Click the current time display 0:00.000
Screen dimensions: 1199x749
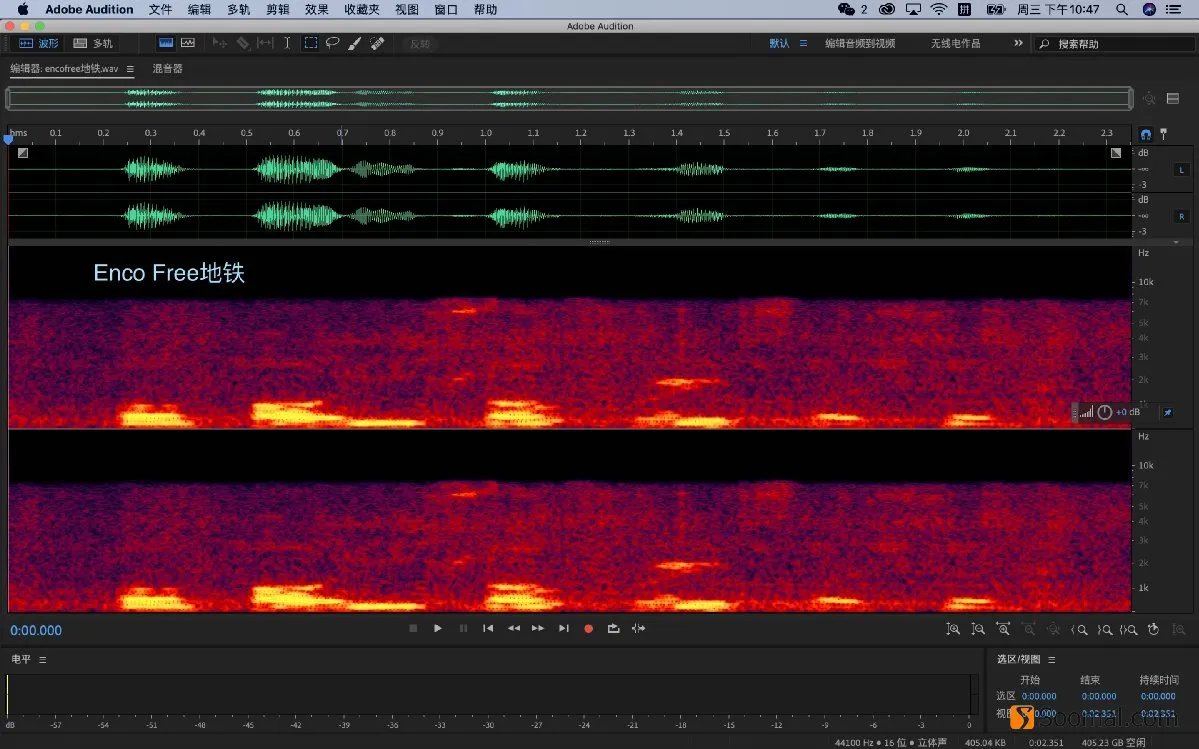(36, 631)
